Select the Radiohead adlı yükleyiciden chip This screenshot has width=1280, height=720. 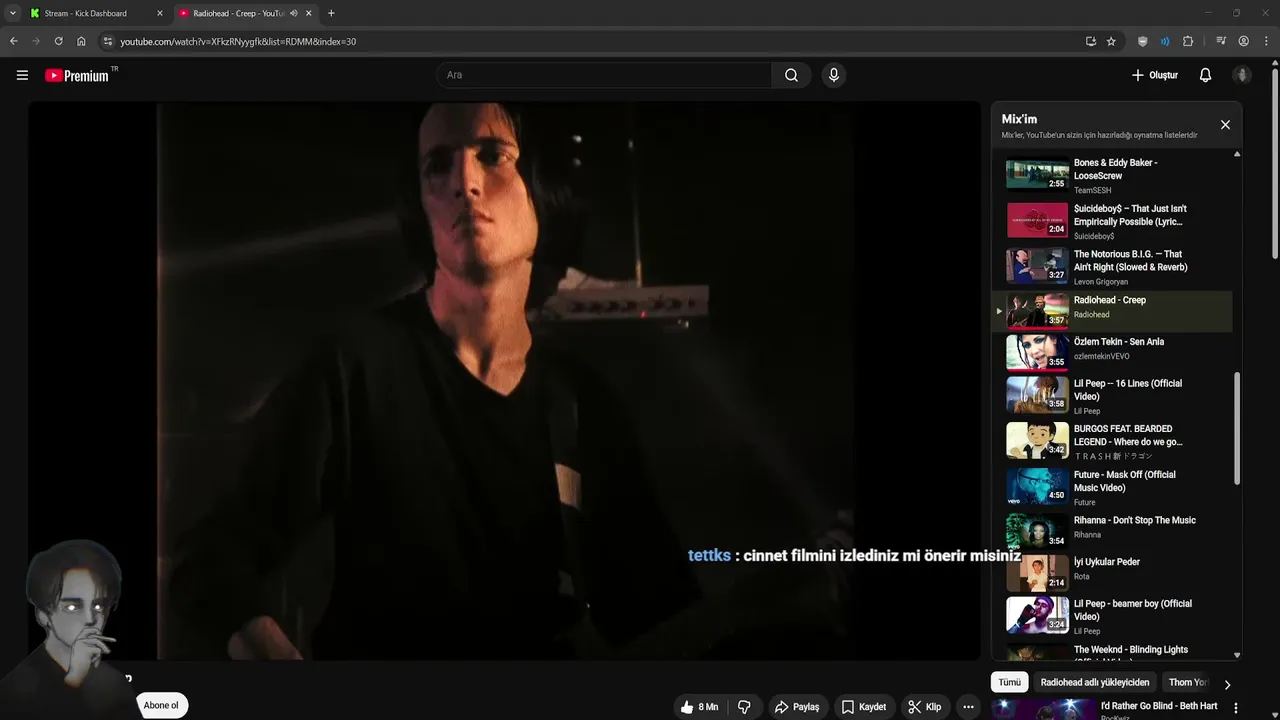1095,682
